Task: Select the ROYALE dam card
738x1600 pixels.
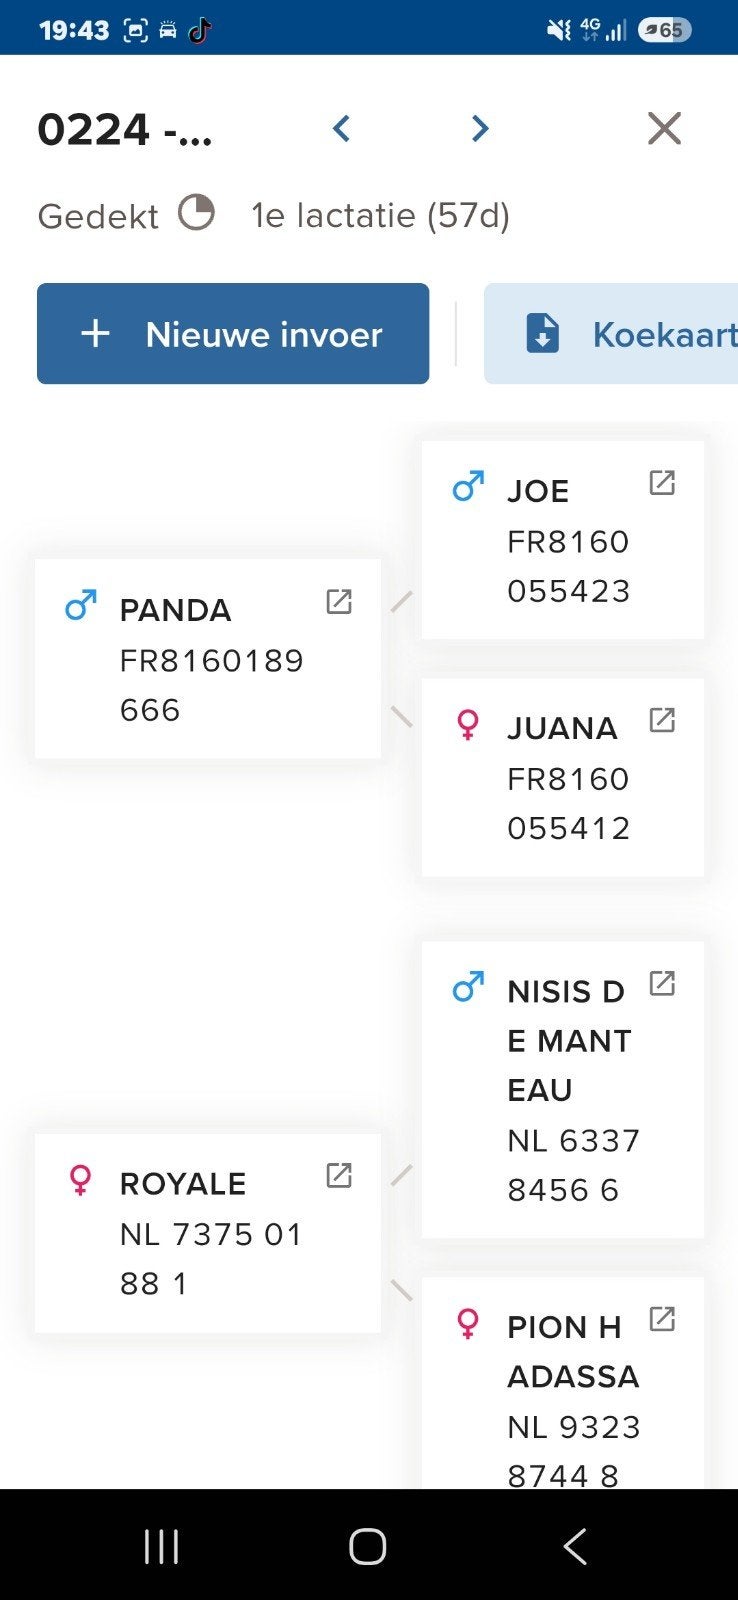Action: point(208,1233)
